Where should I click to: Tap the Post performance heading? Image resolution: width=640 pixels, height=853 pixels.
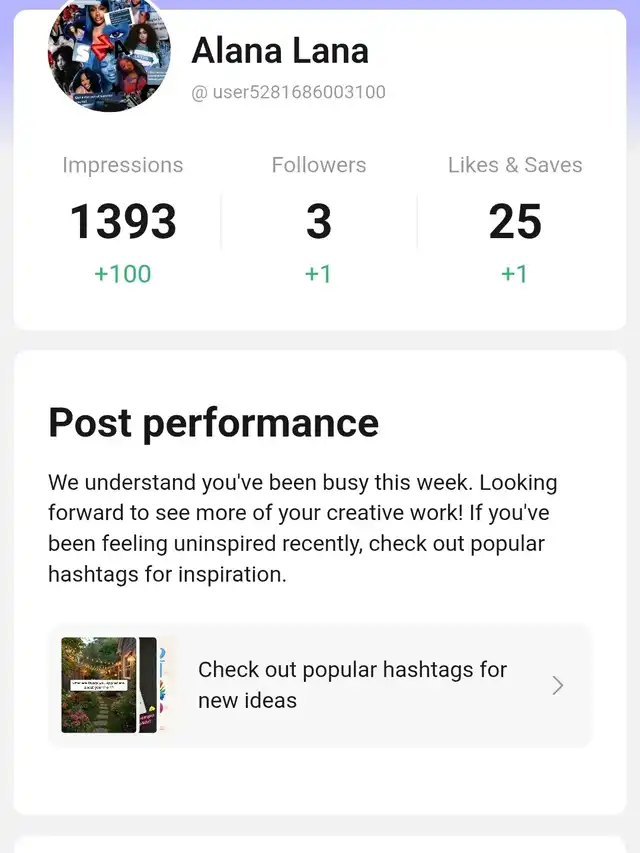(x=213, y=423)
